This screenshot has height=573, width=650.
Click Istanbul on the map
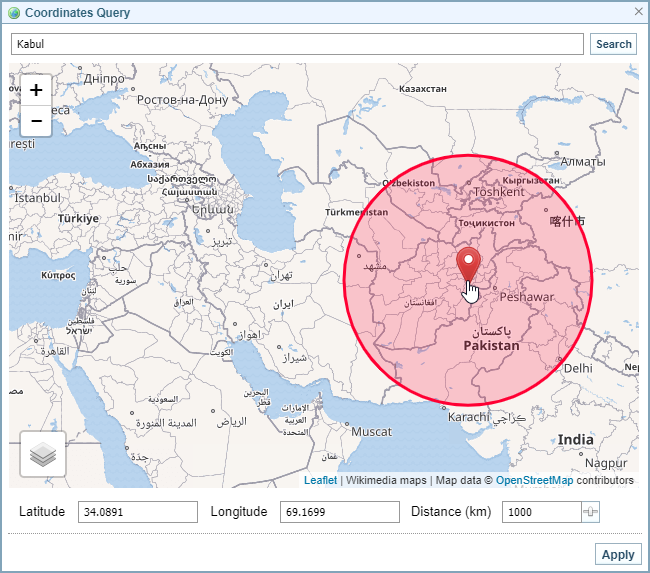37,198
